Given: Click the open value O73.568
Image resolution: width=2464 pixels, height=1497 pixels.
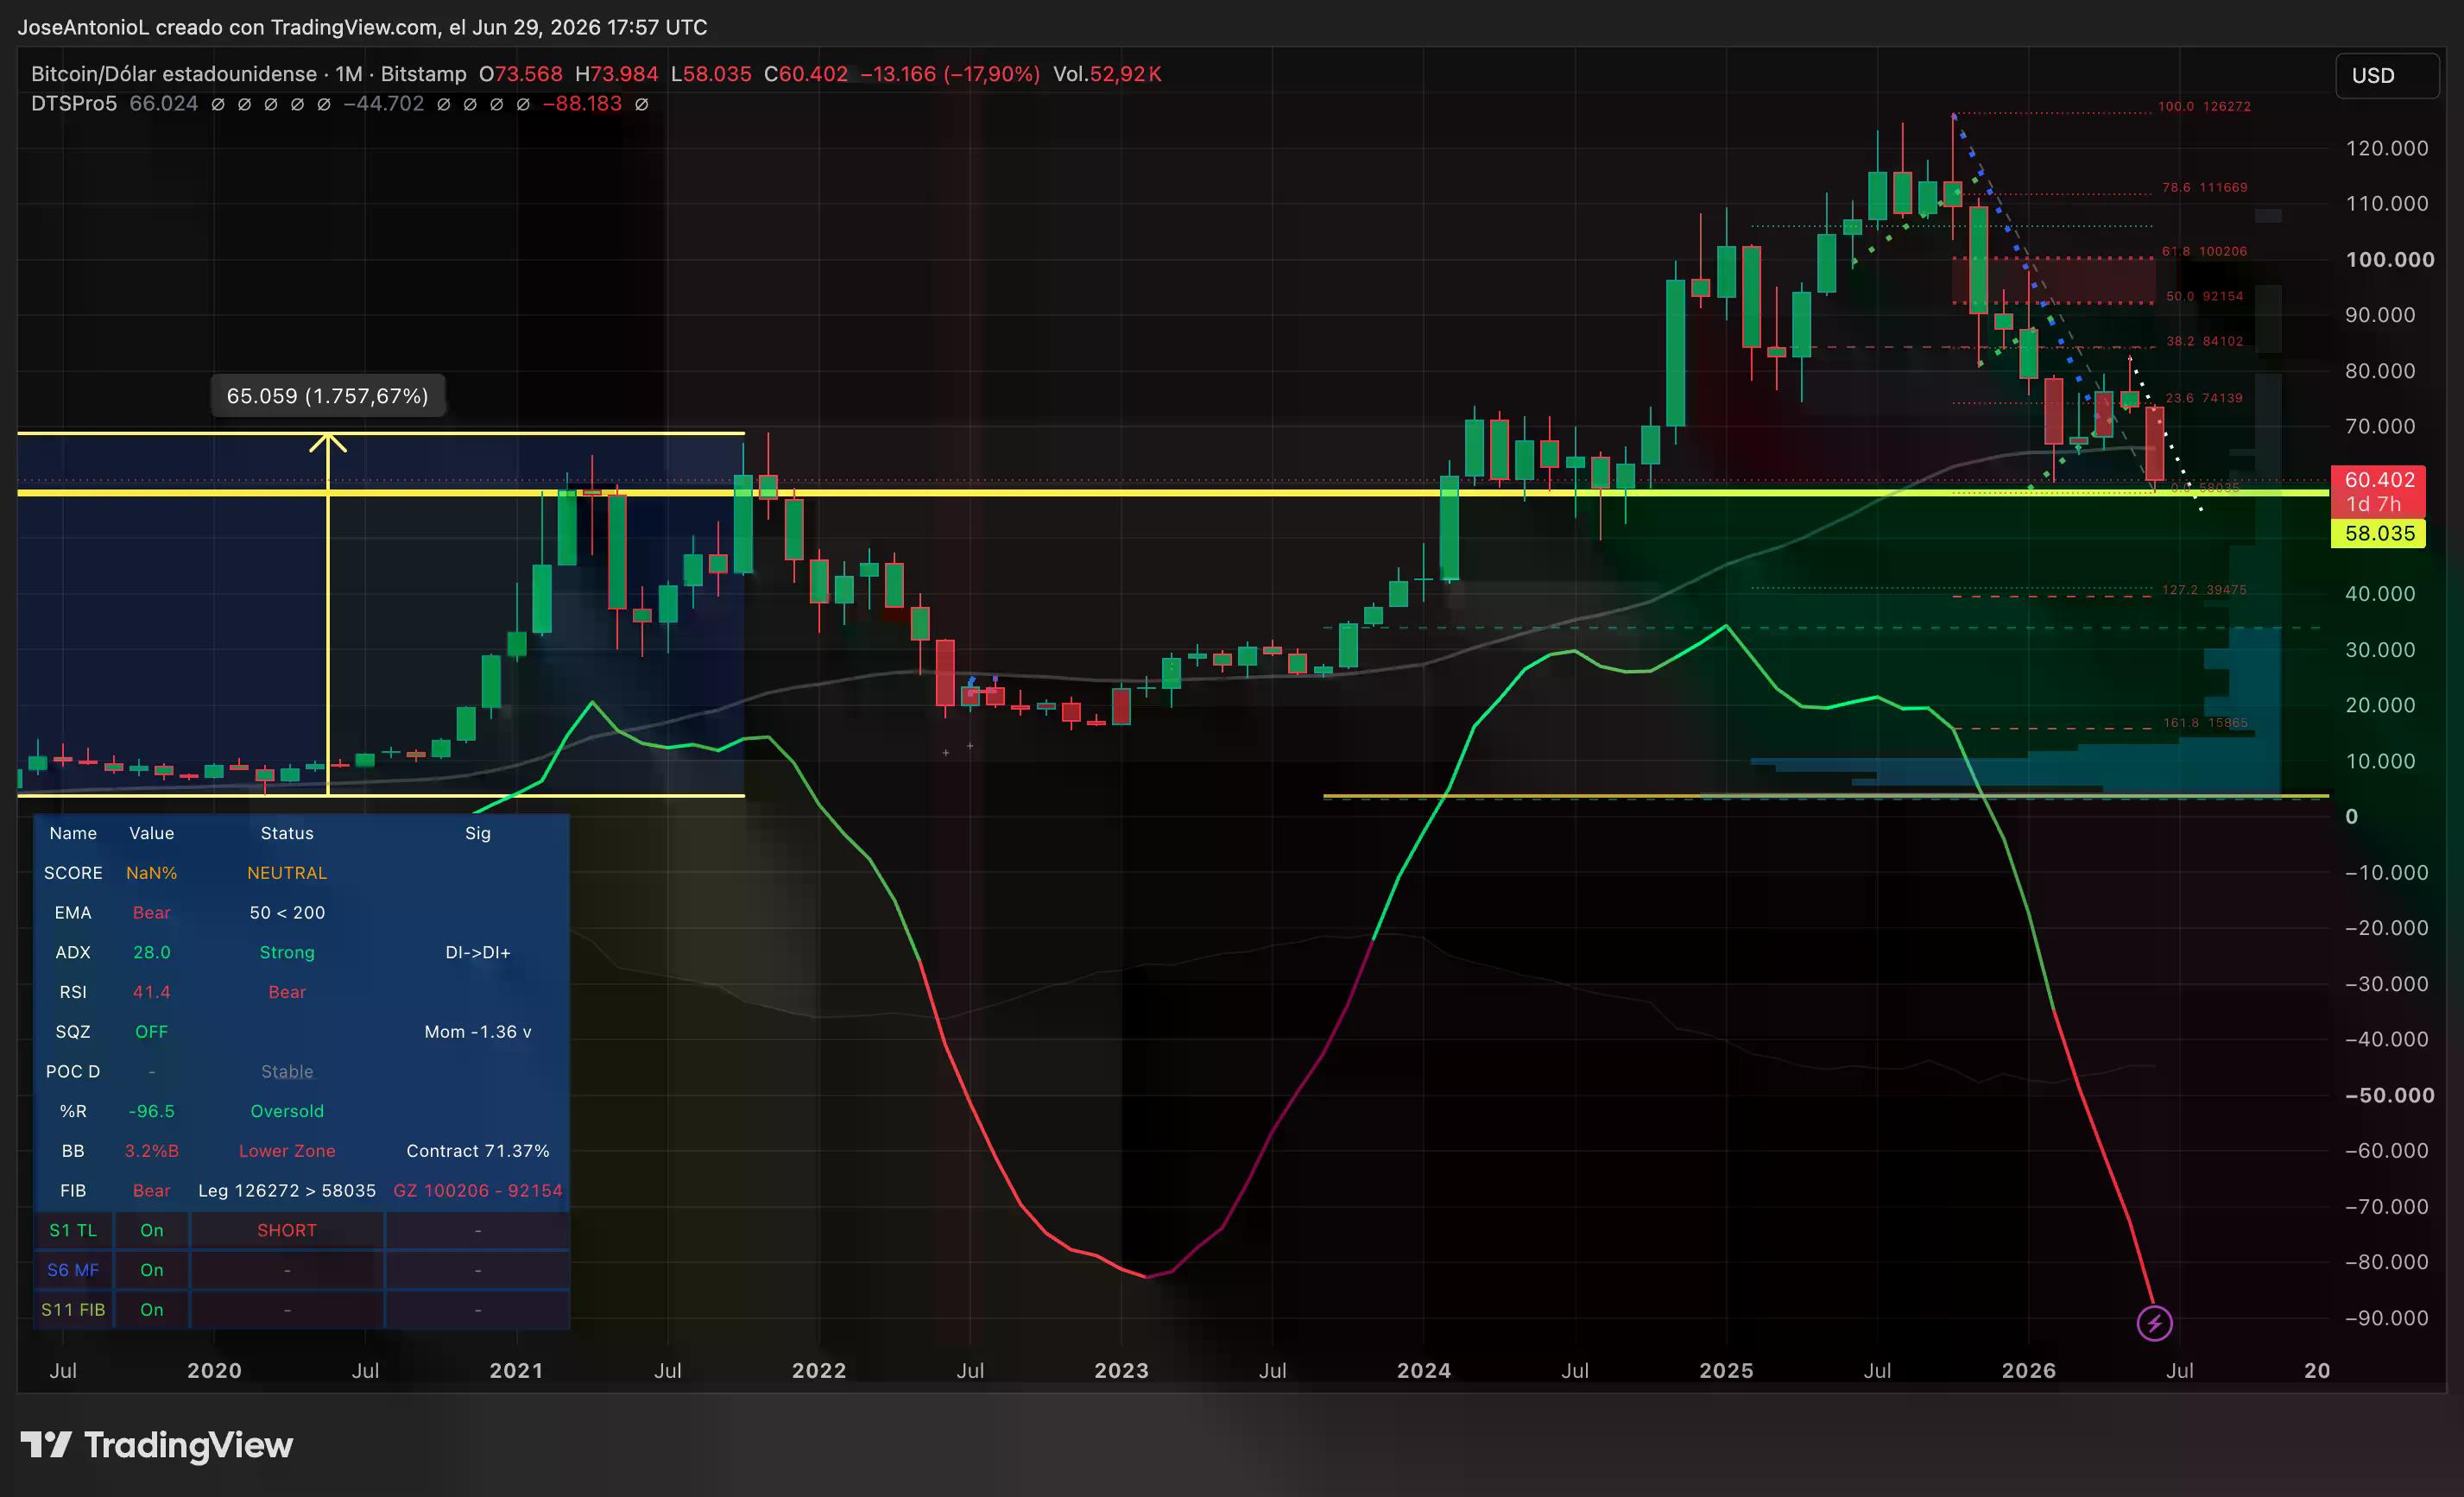Looking at the screenshot, I should coord(520,74).
